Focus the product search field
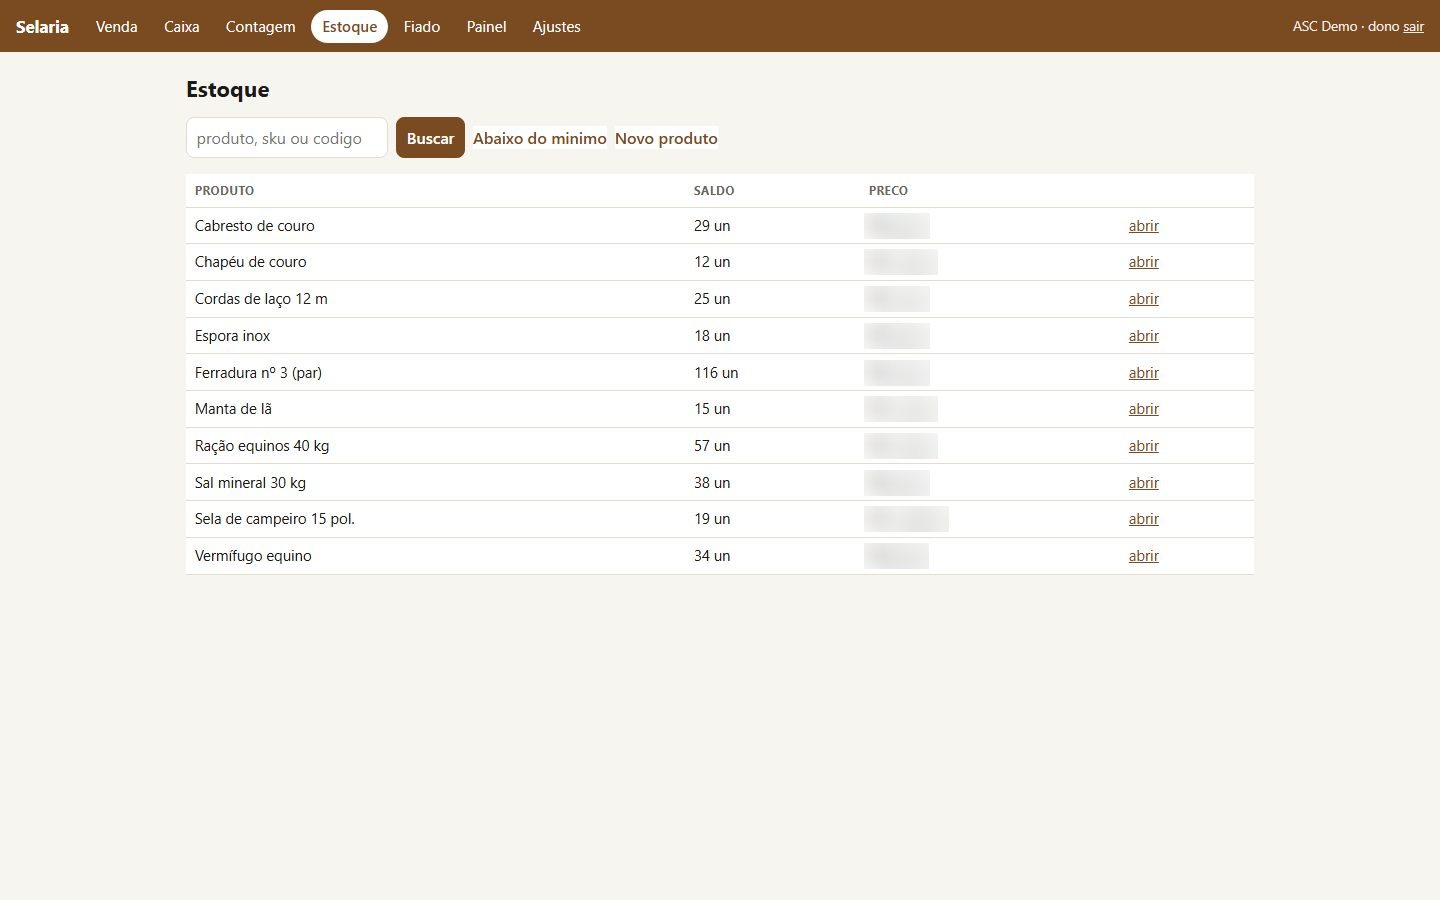Screen dimensions: 1440x900 pyautogui.click(x=287, y=138)
